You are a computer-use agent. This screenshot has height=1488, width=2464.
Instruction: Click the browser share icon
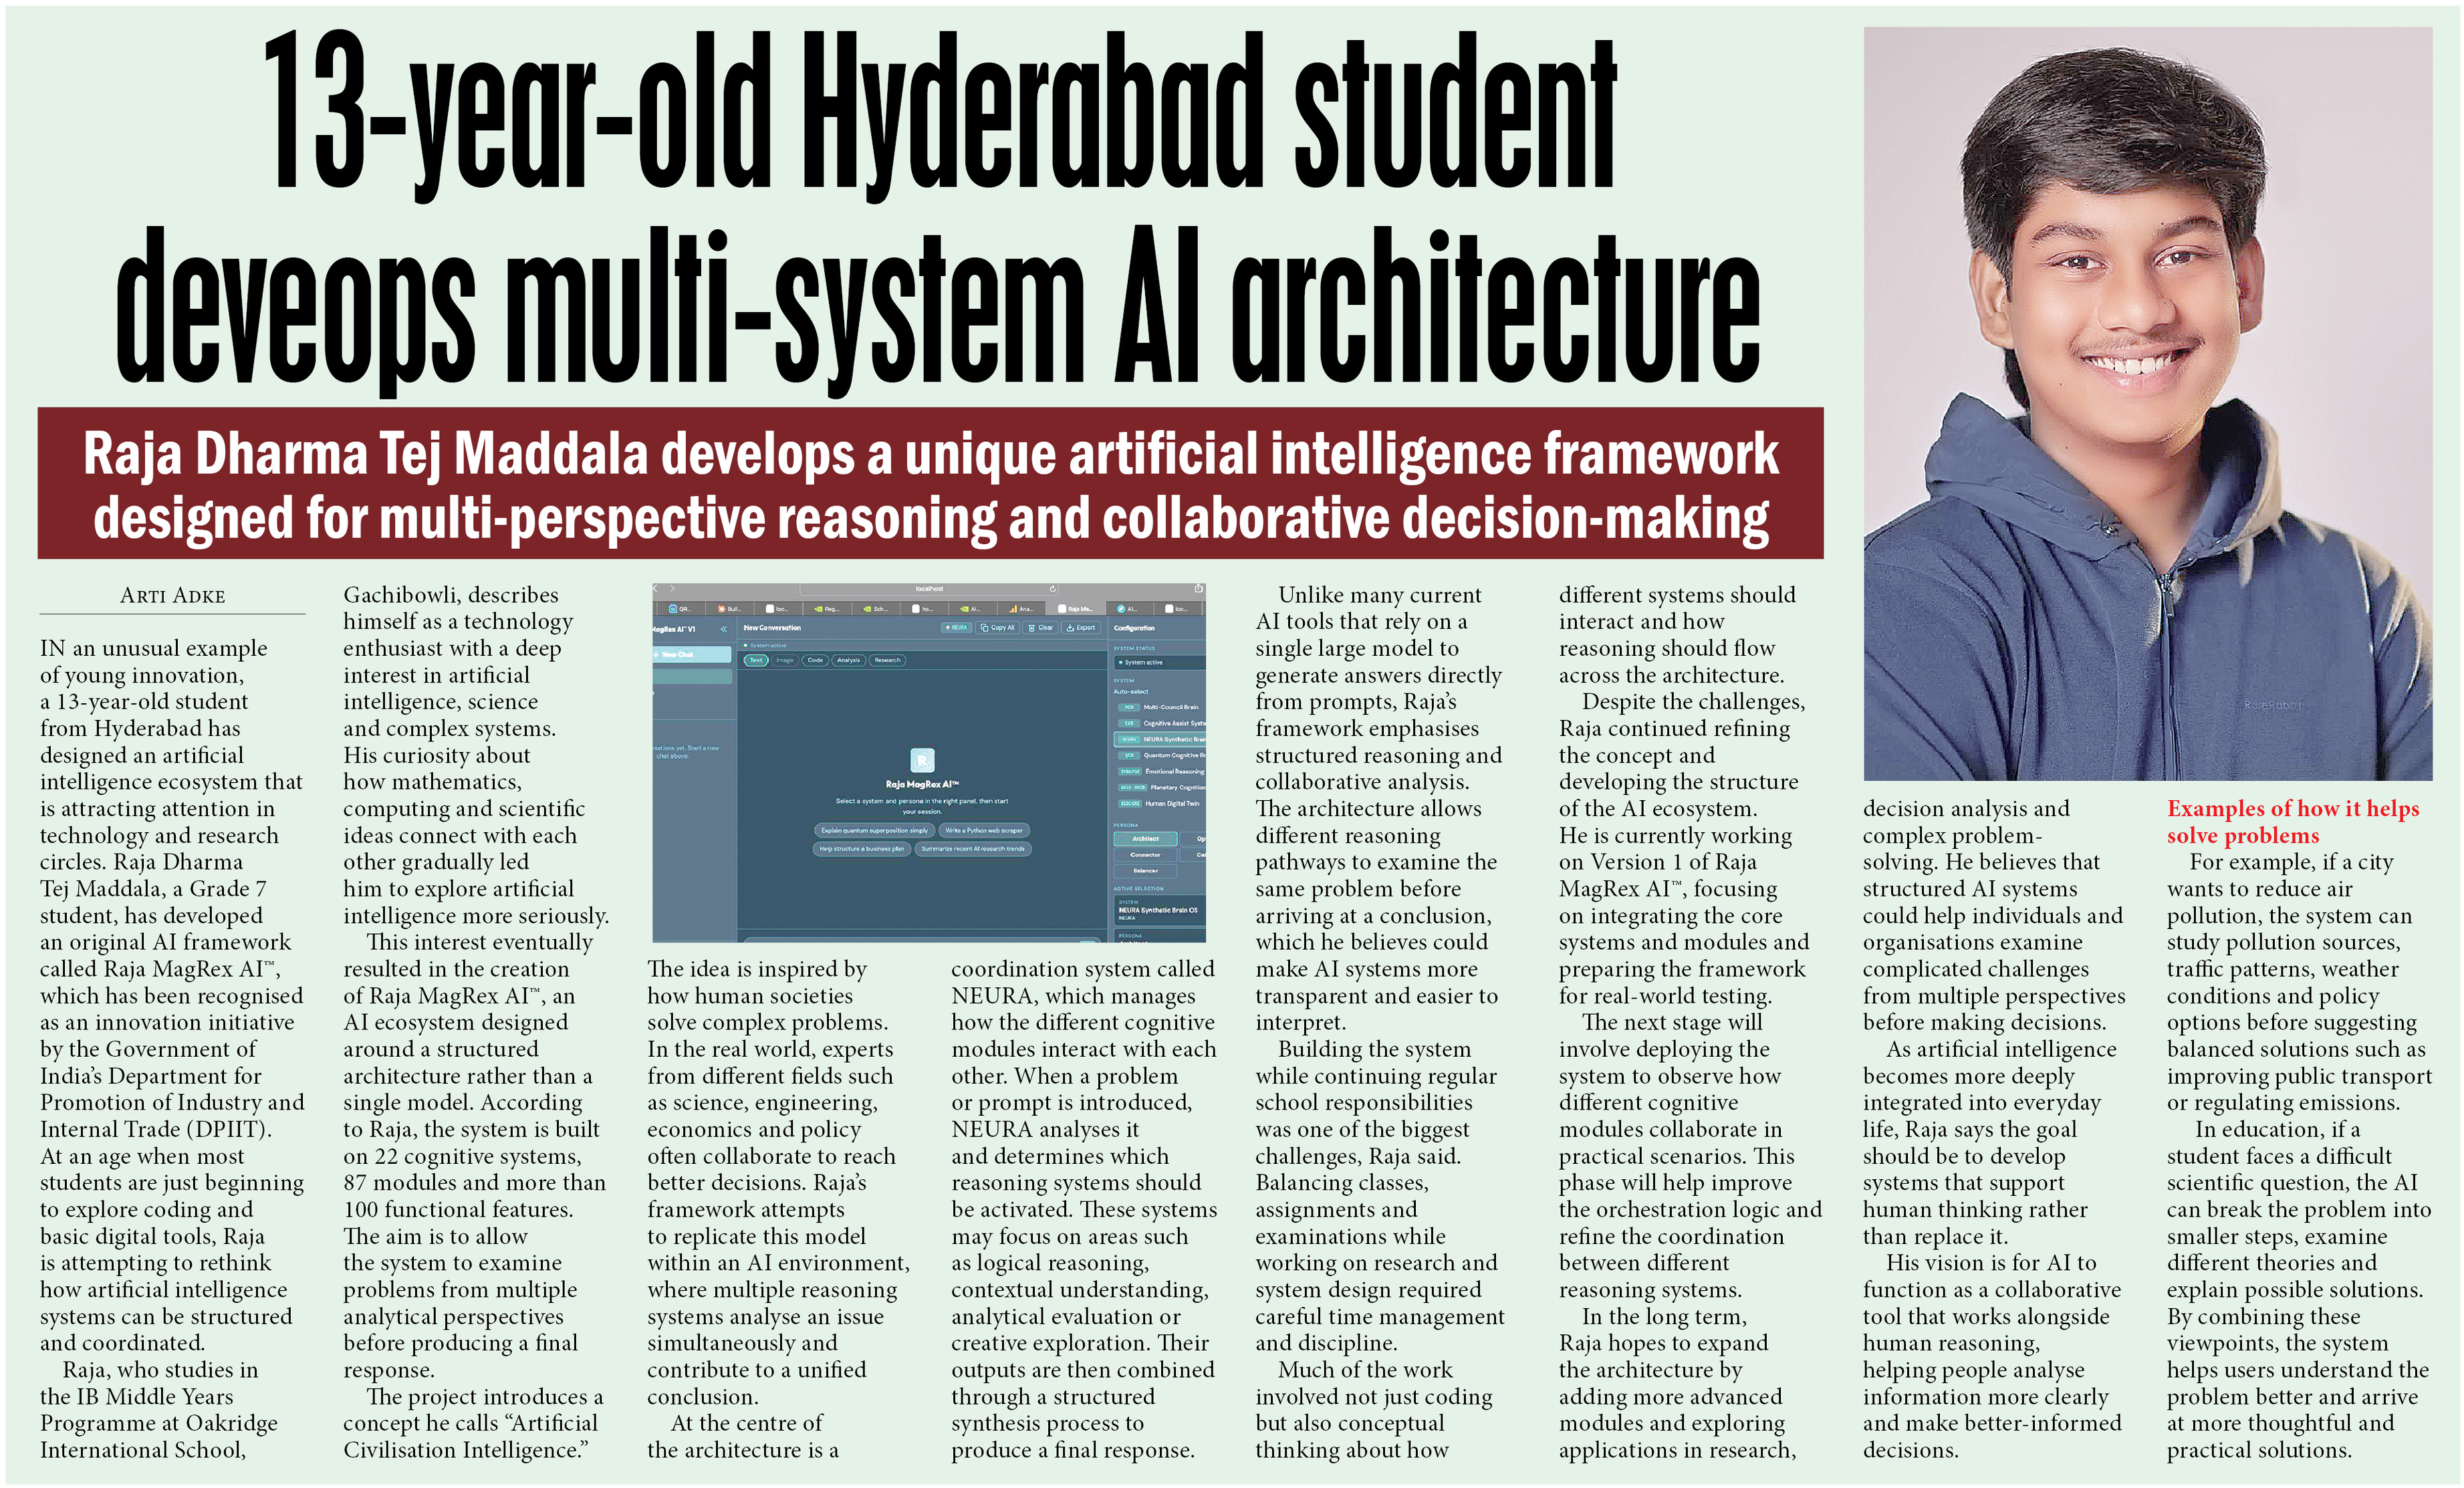pos(1198,589)
